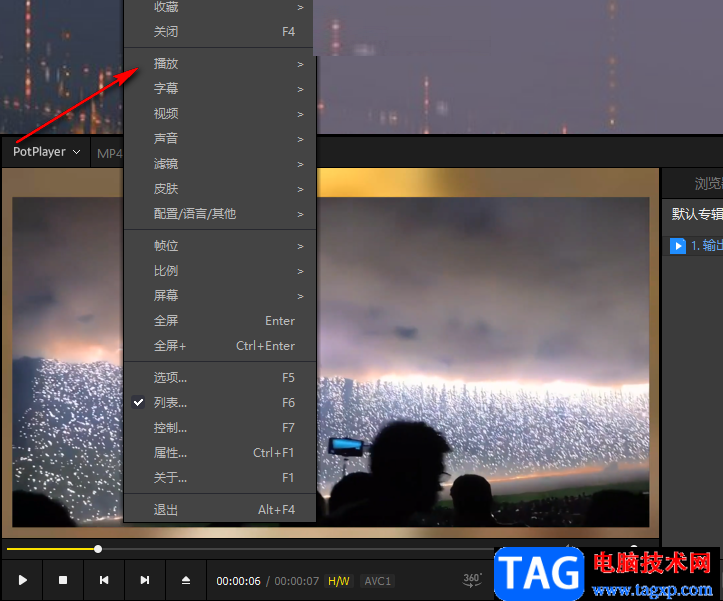
Task: Expand the 声音 submenu
Action: tap(220, 138)
